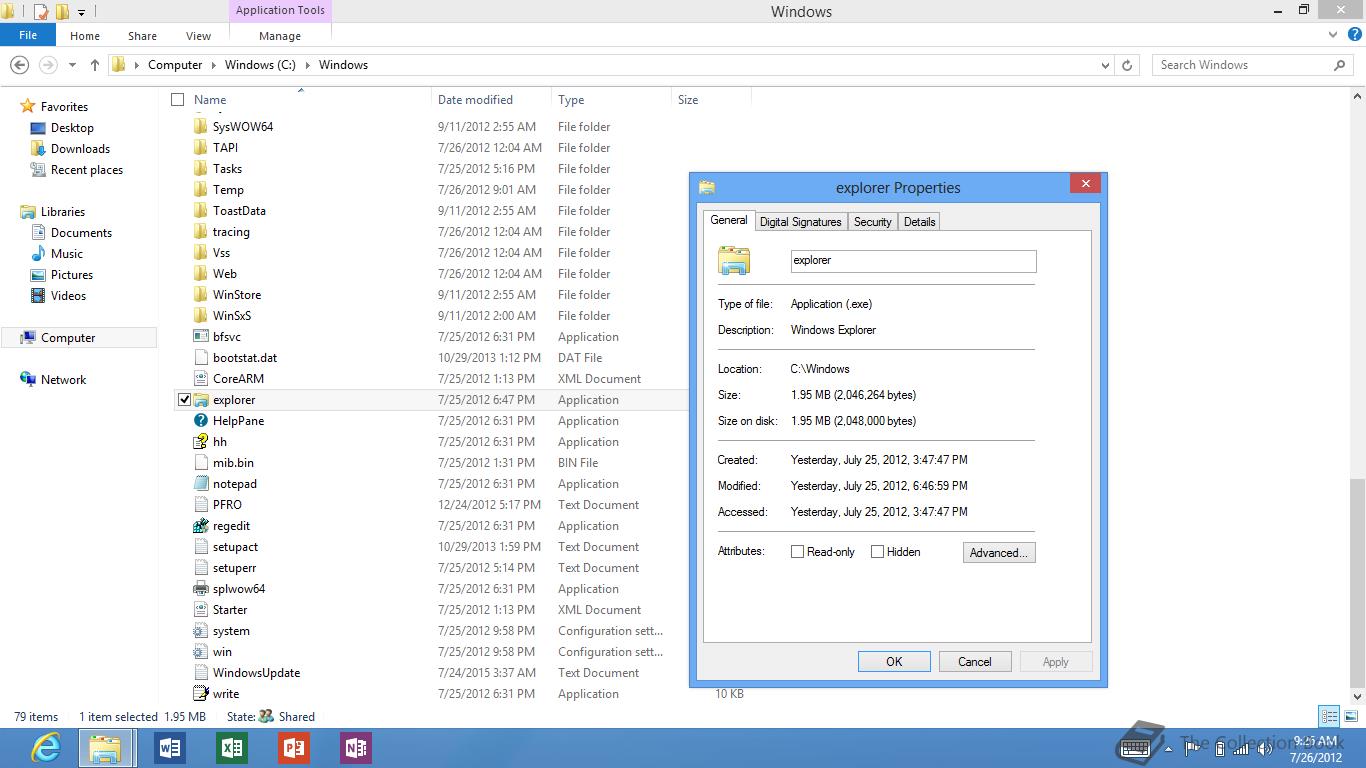Screen dimensions: 1366x768
Task: Open the Home ribbon tab
Action: click(x=85, y=35)
